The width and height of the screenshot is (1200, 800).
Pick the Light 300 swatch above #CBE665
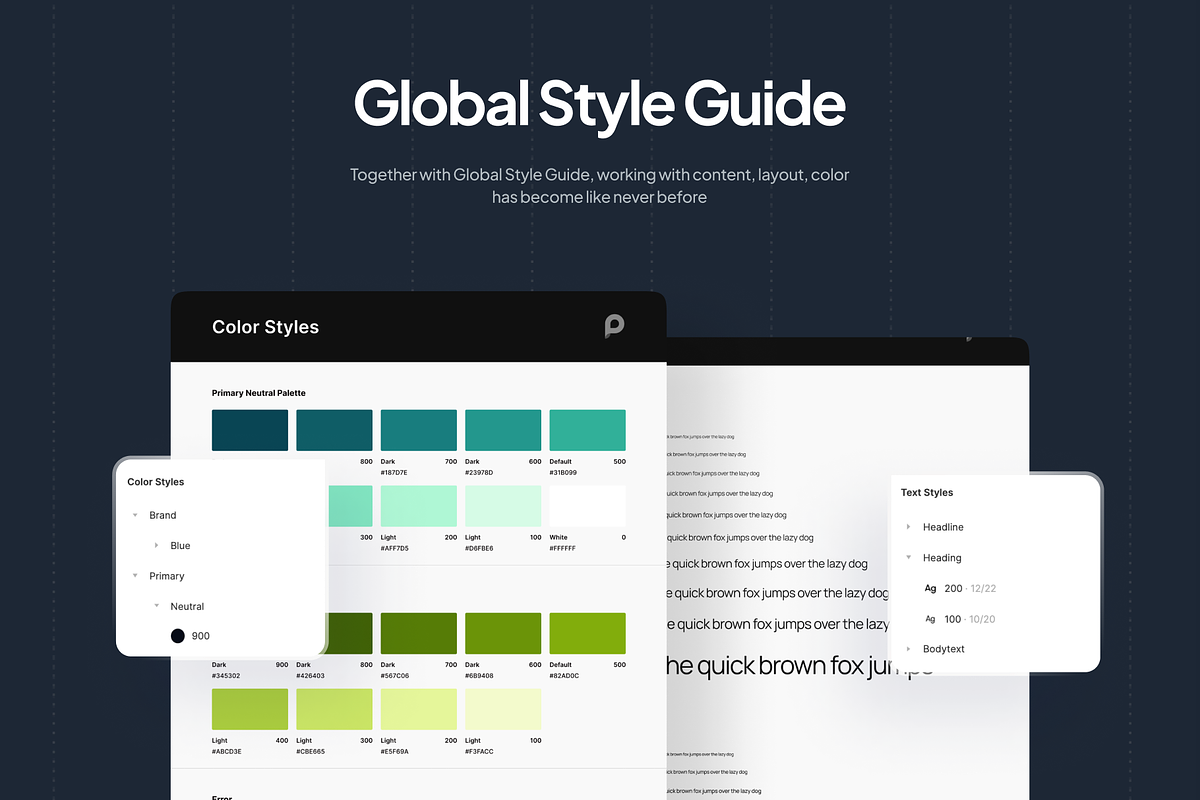click(x=334, y=709)
